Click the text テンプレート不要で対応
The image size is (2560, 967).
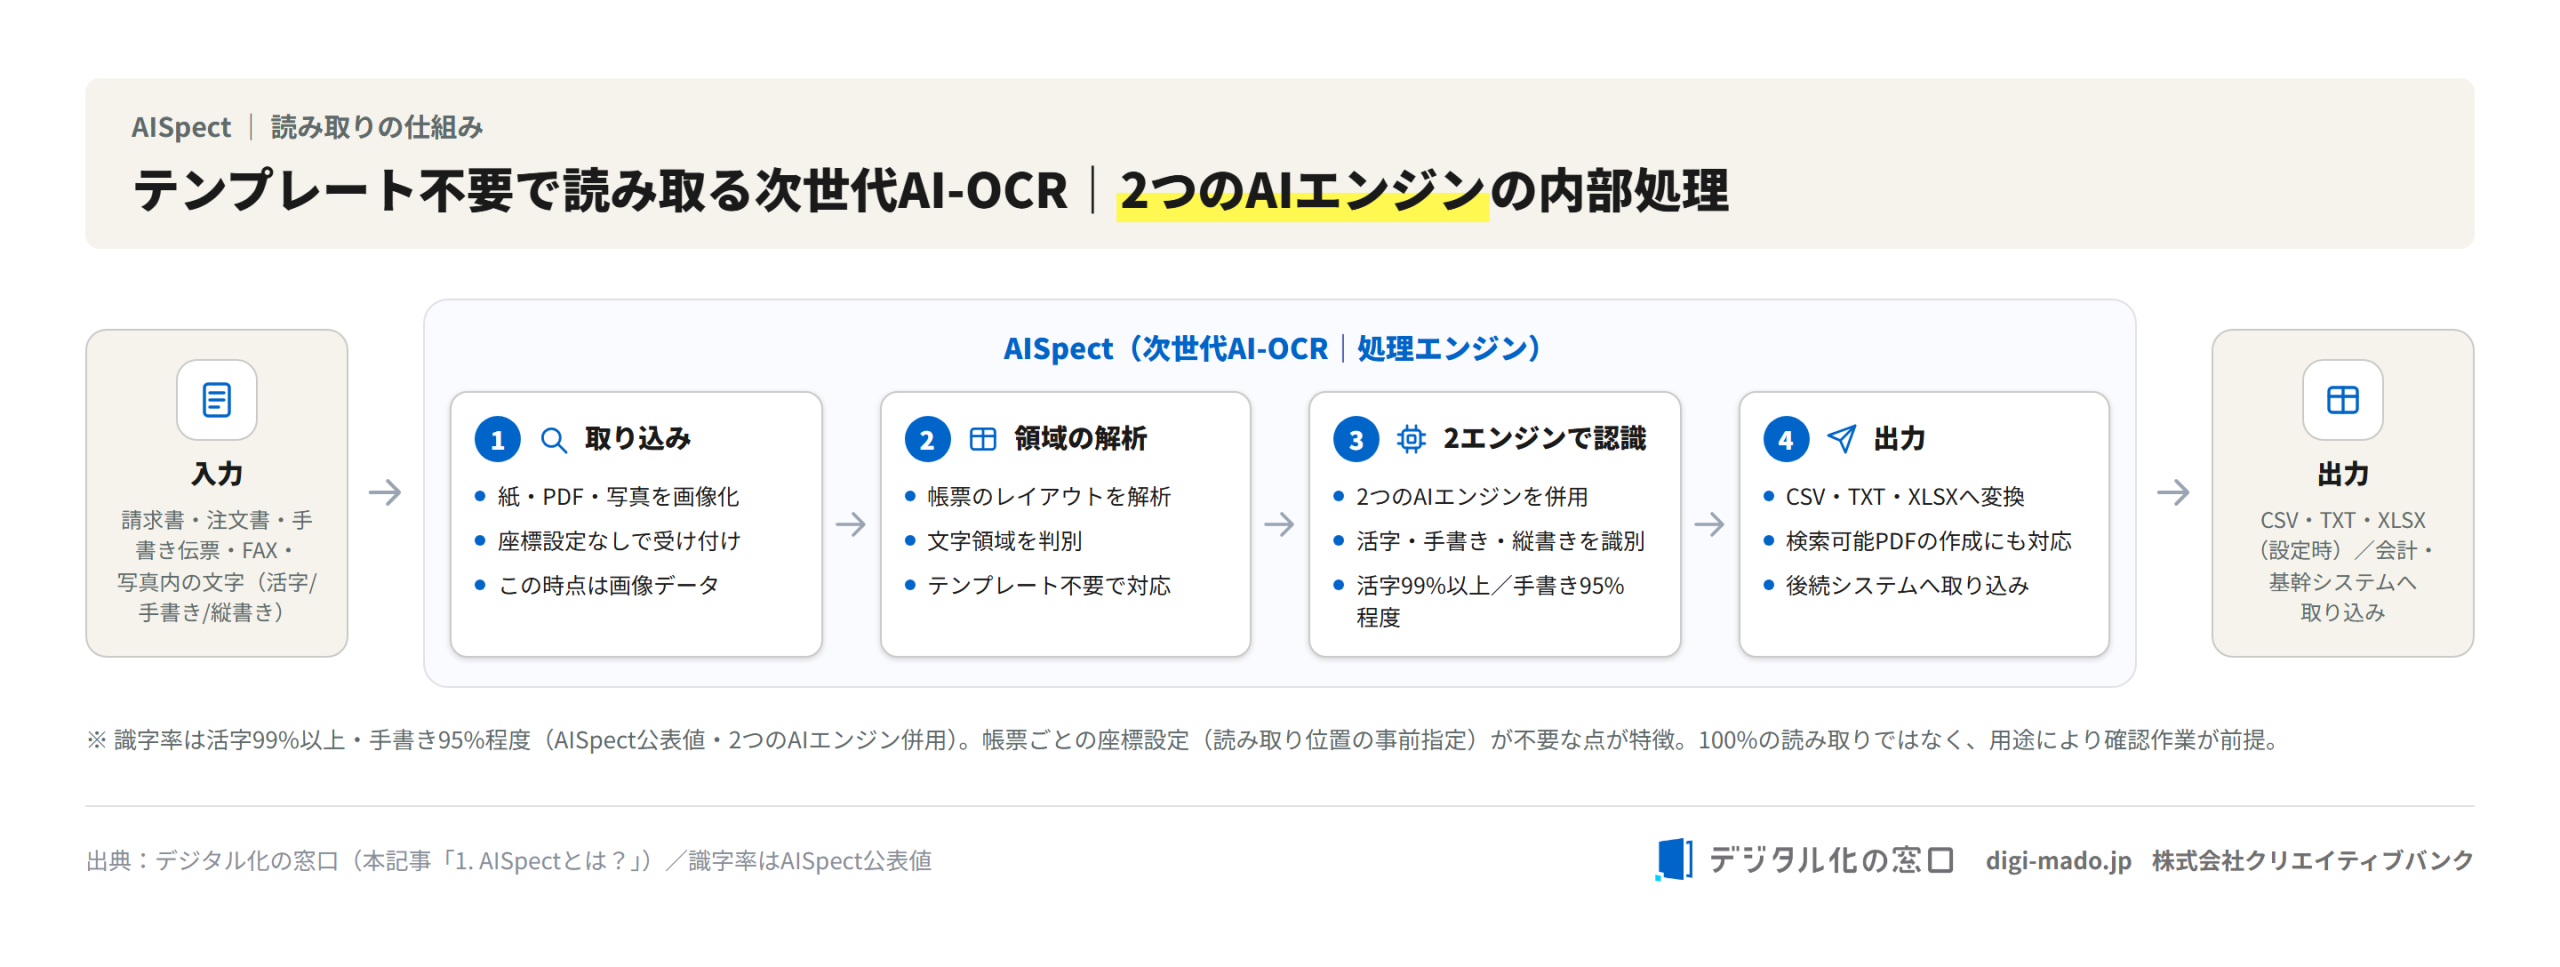(x=1048, y=585)
